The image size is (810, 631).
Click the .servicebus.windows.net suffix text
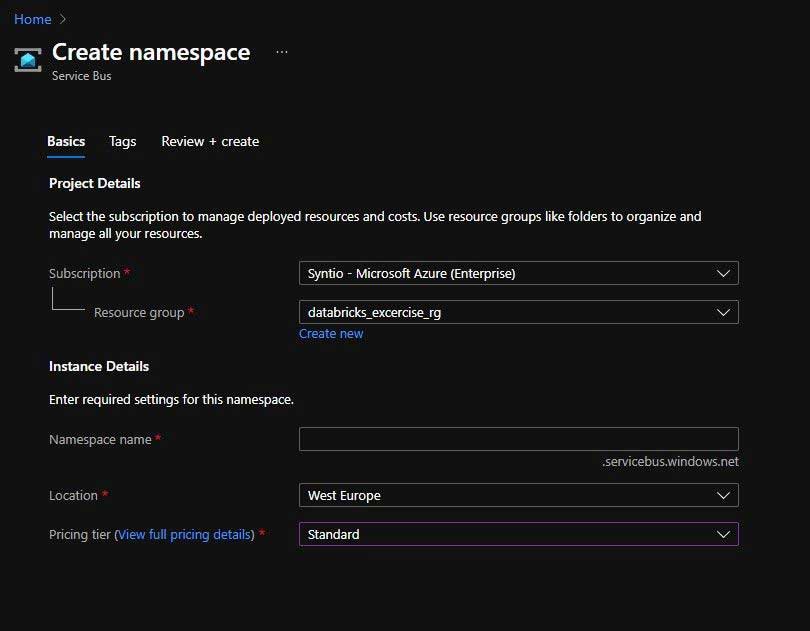coord(670,461)
